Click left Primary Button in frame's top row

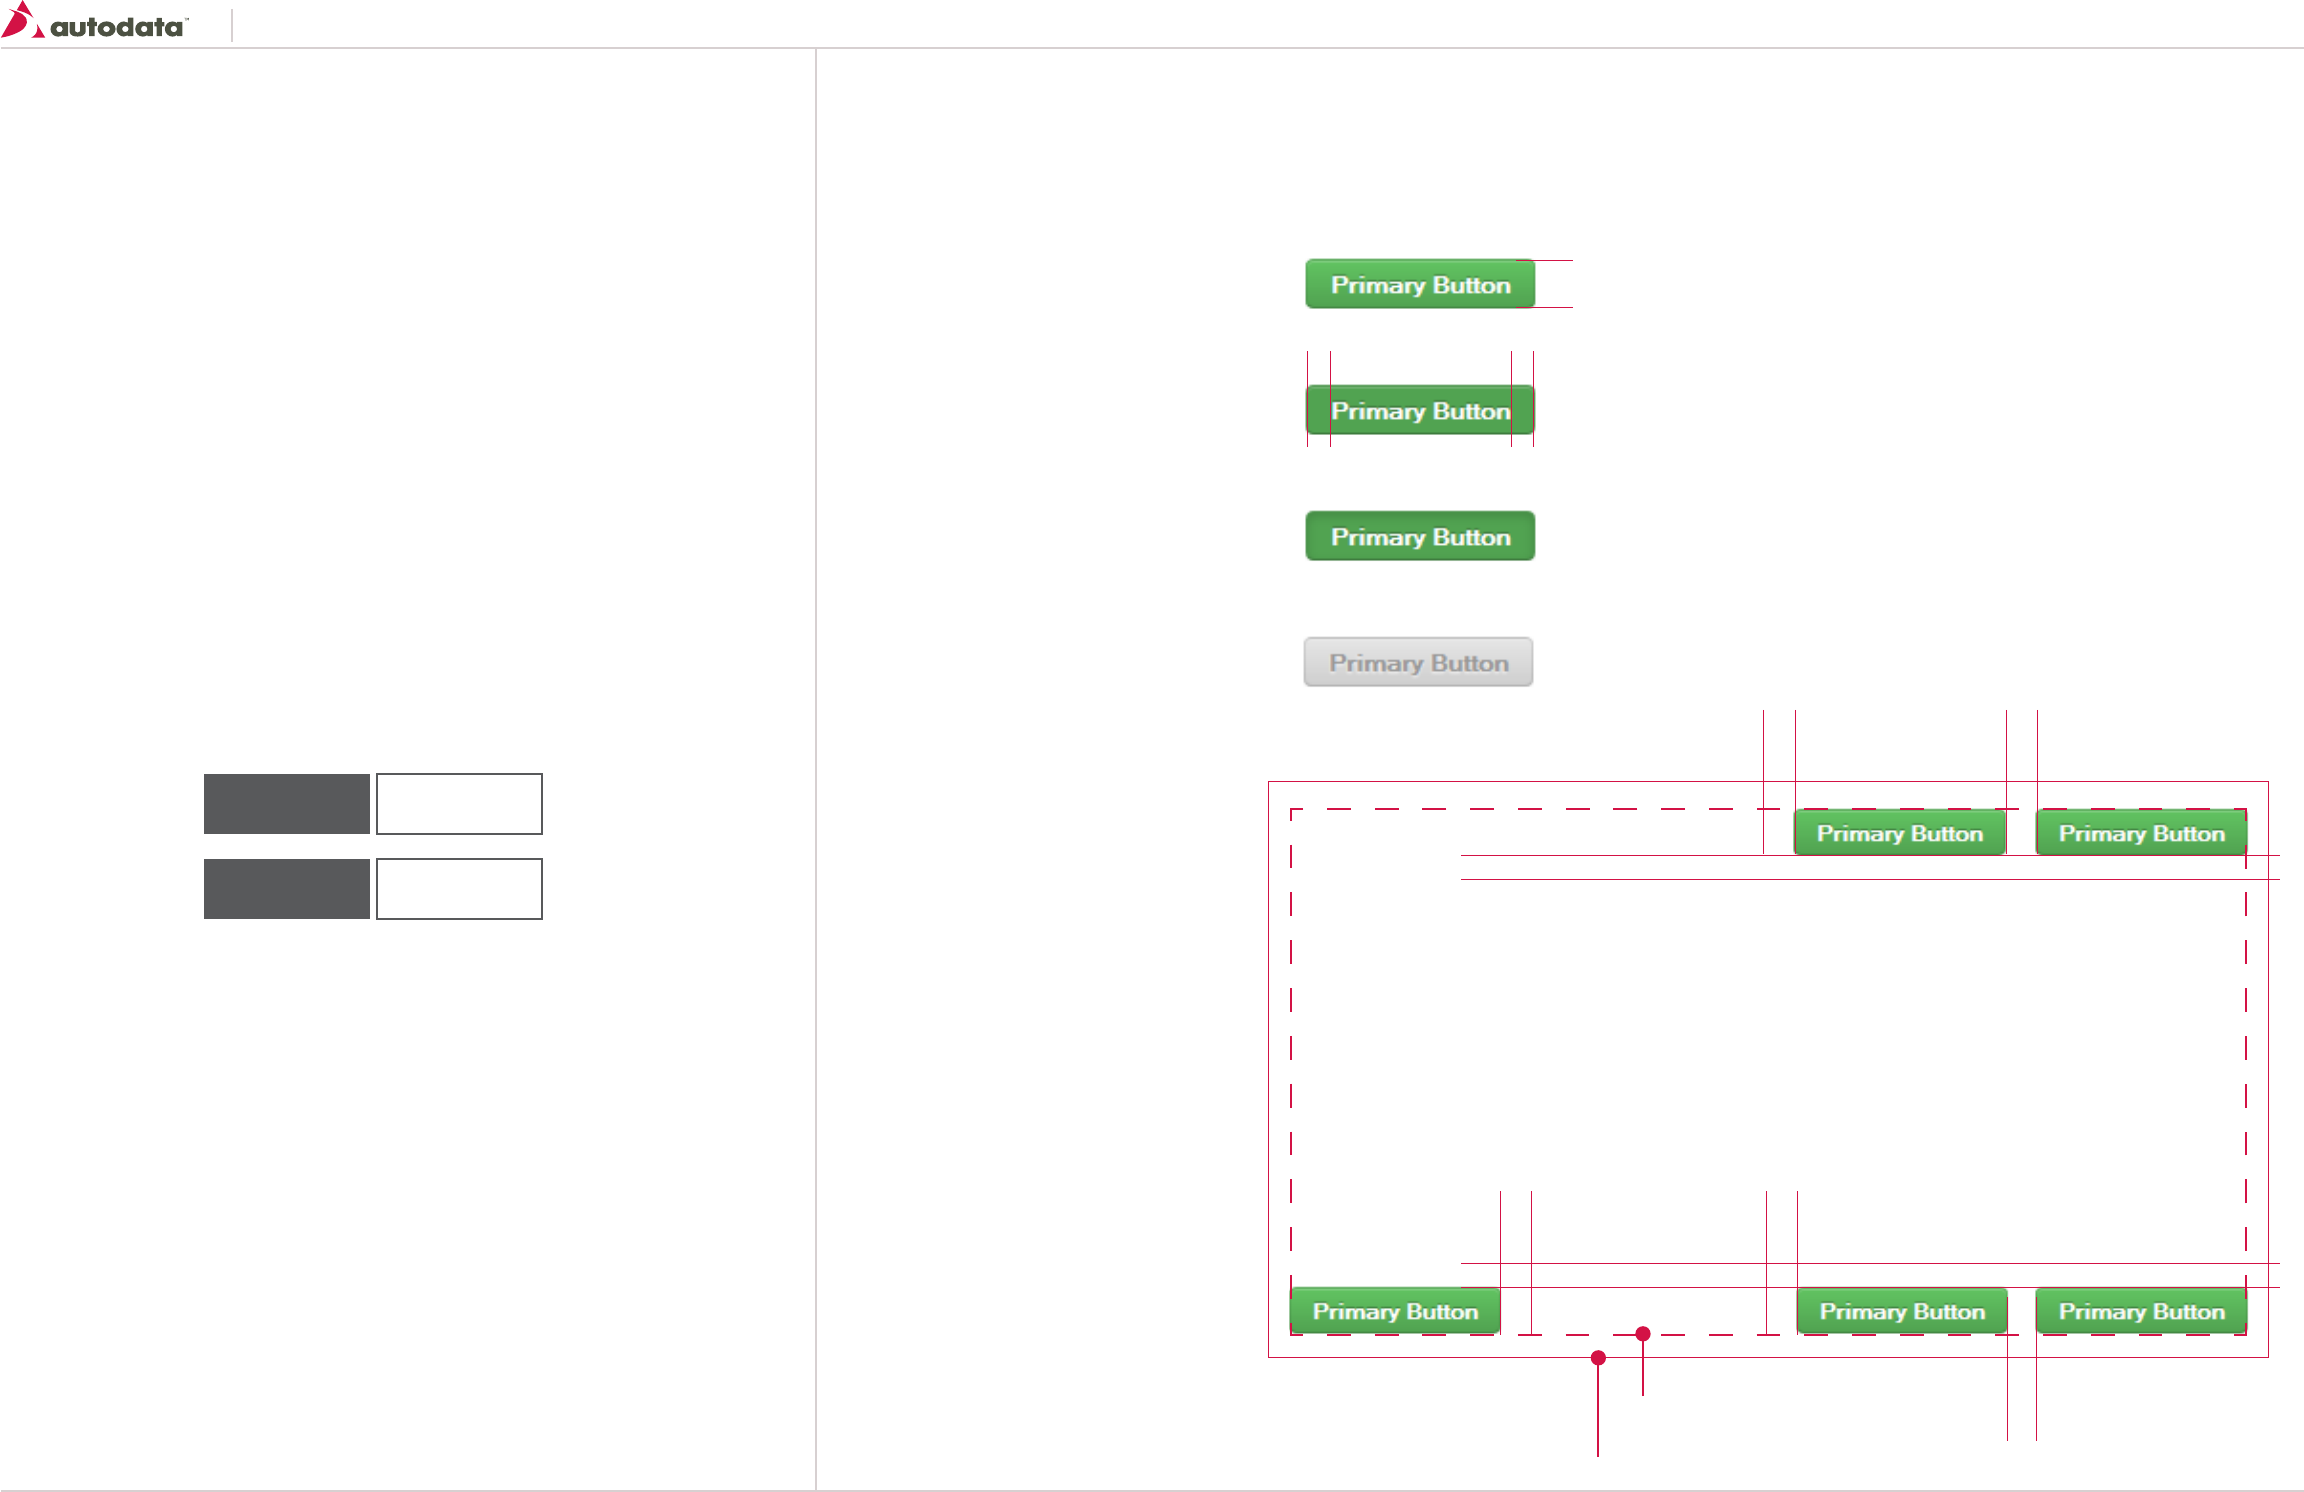point(1899,833)
